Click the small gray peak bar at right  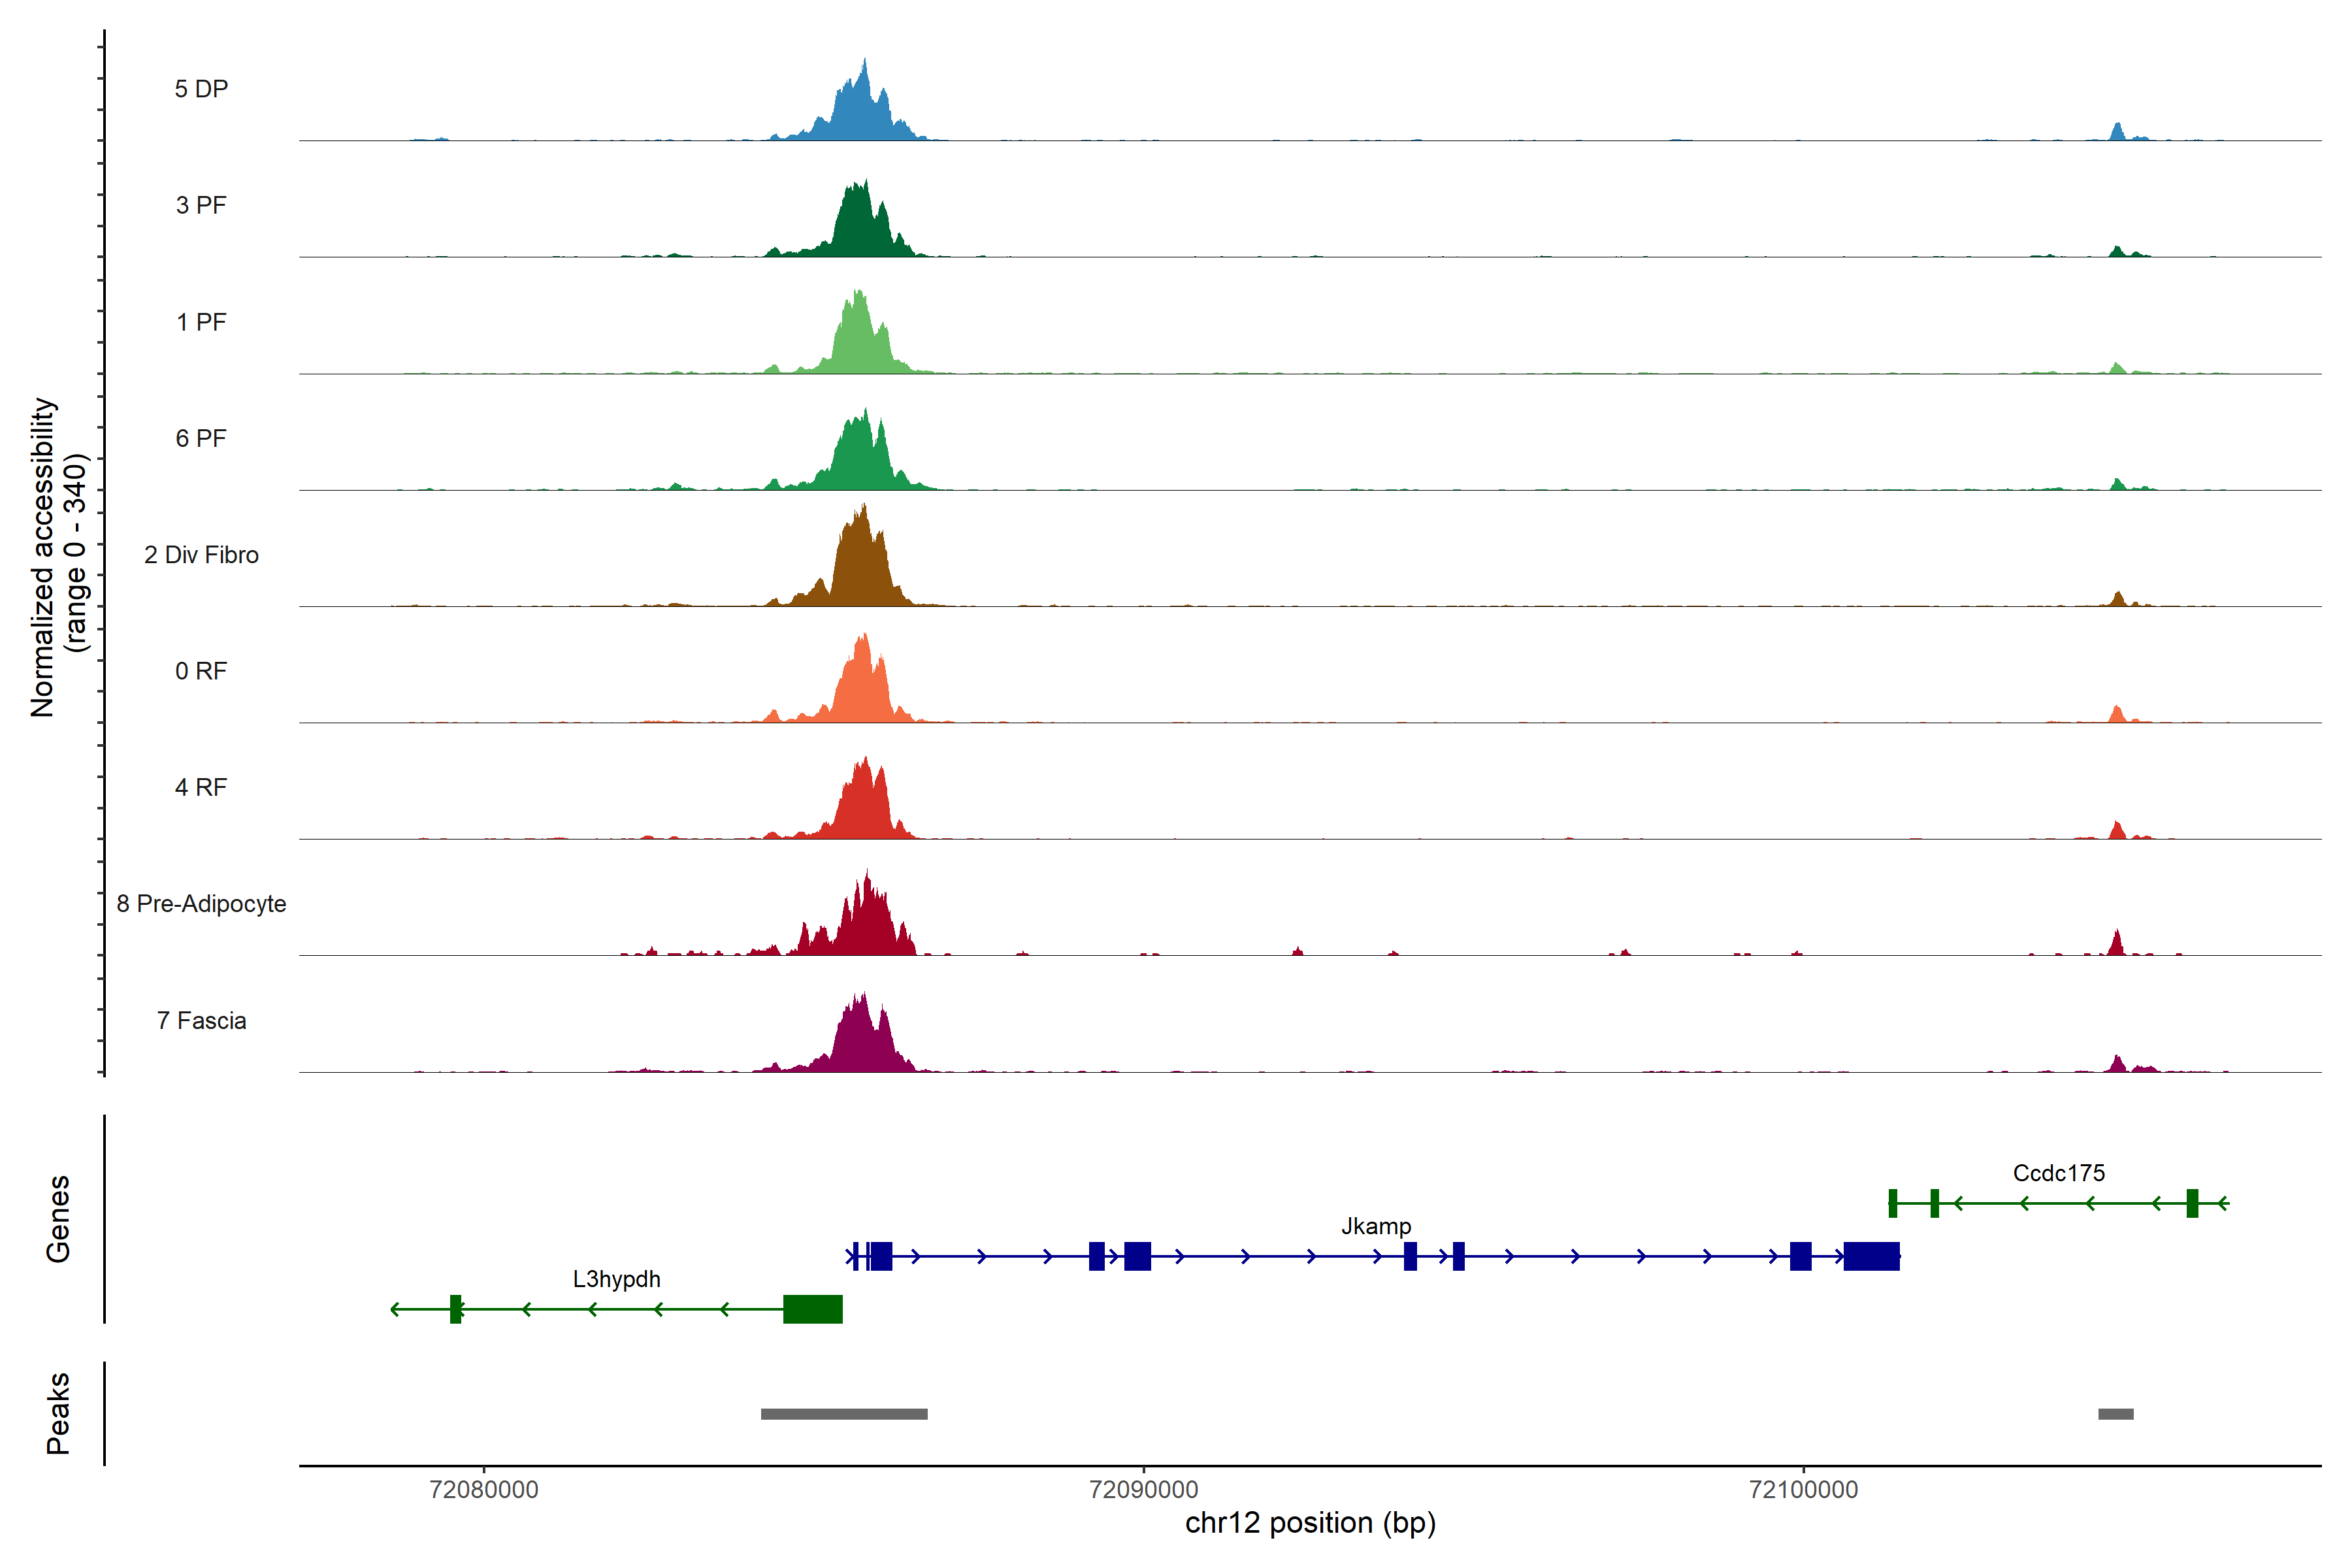point(2115,1414)
